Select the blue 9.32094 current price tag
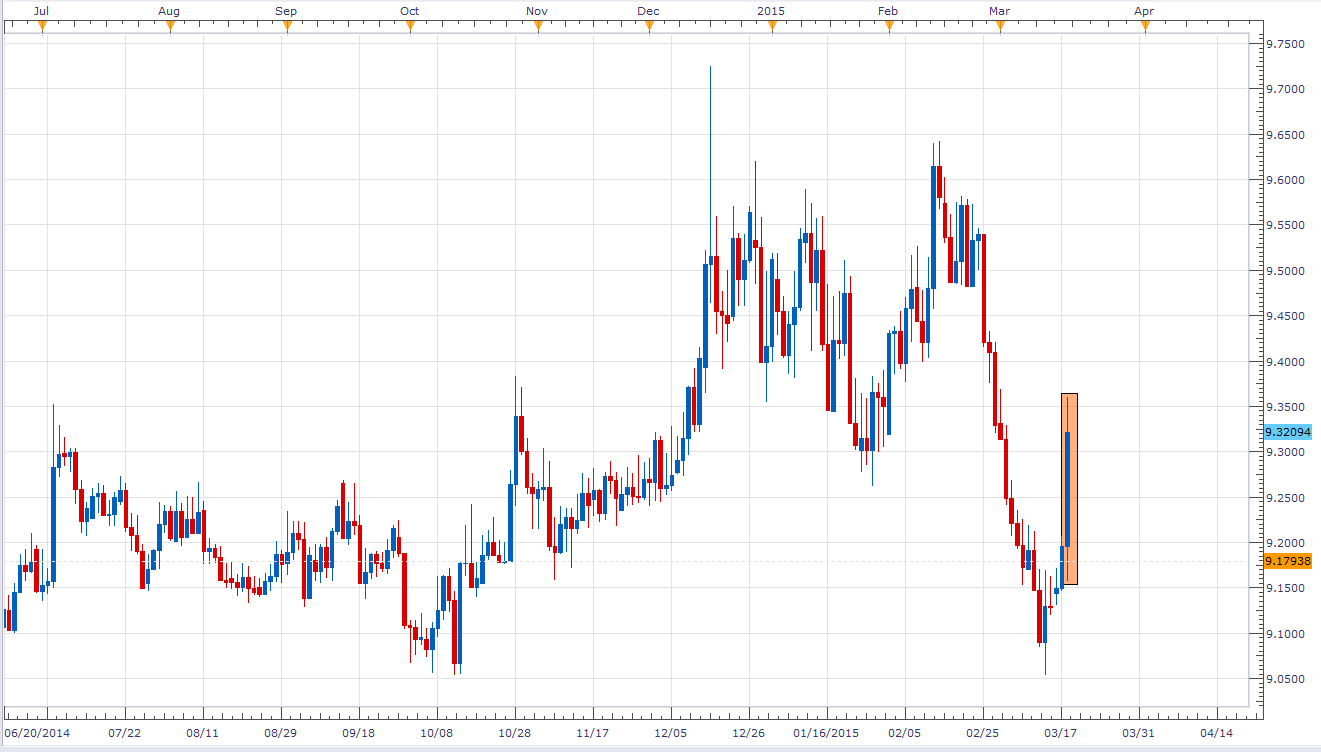 click(x=1287, y=433)
